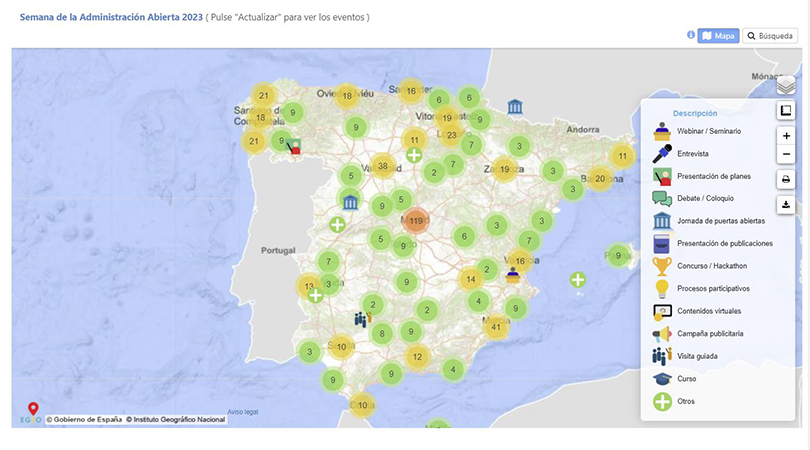The width and height of the screenshot is (810, 450).
Task: Expand the 41 event cluster
Action: [496, 326]
